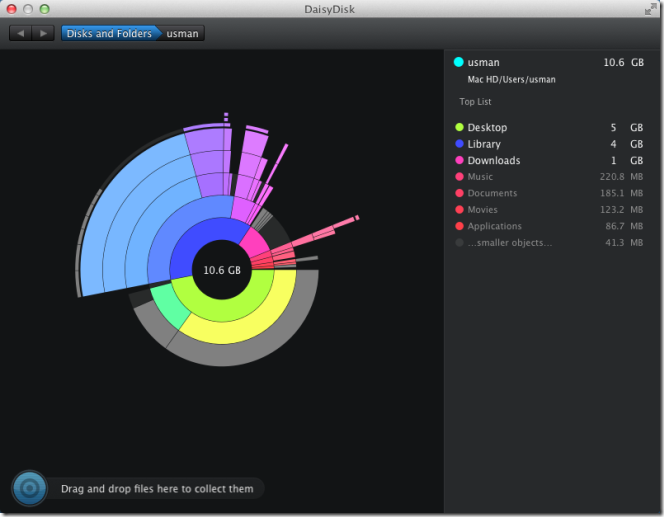Click the Mac HD/Users/usman path
The image size is (664, 517).
[511, 80]
